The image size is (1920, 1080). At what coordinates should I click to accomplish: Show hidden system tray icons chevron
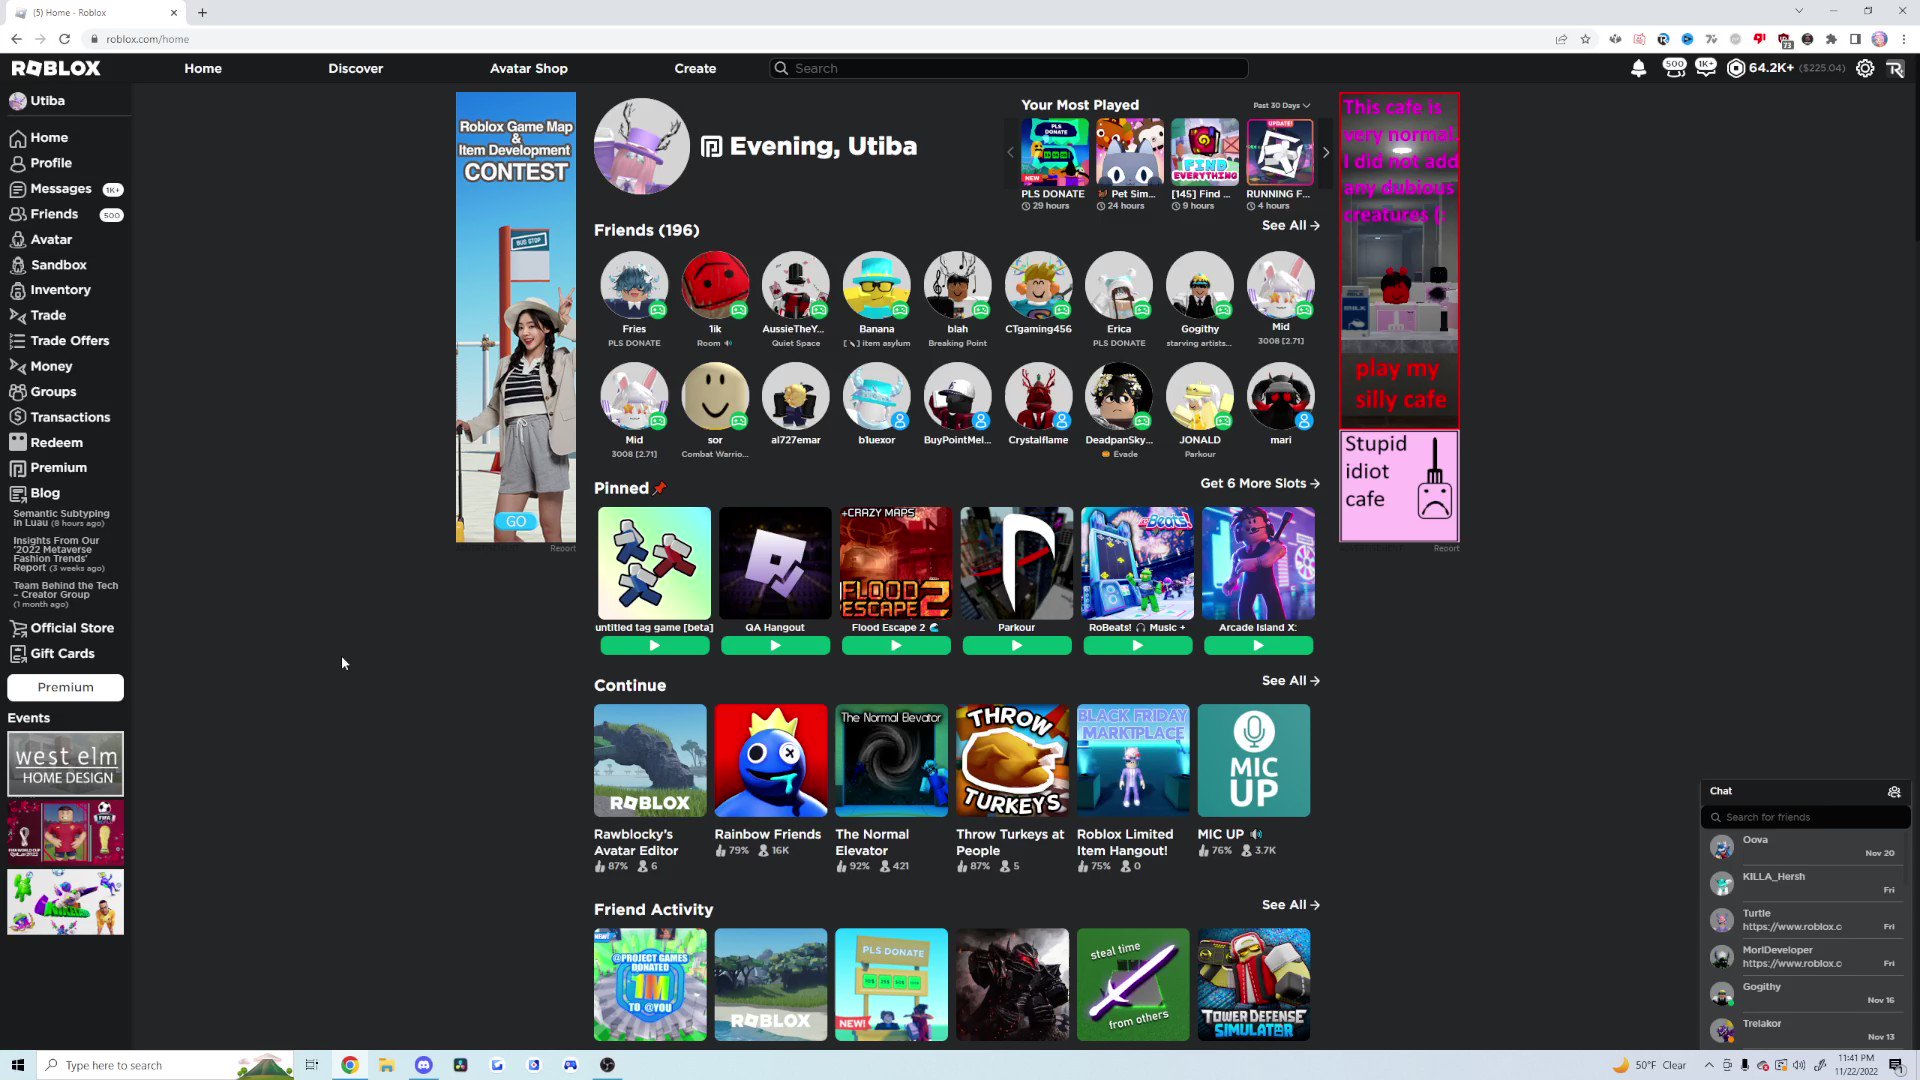[x=1709, y=1065]
